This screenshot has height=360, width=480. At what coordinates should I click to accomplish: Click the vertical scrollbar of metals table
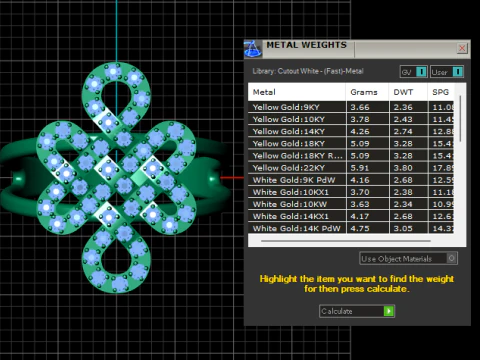point(460,118)
